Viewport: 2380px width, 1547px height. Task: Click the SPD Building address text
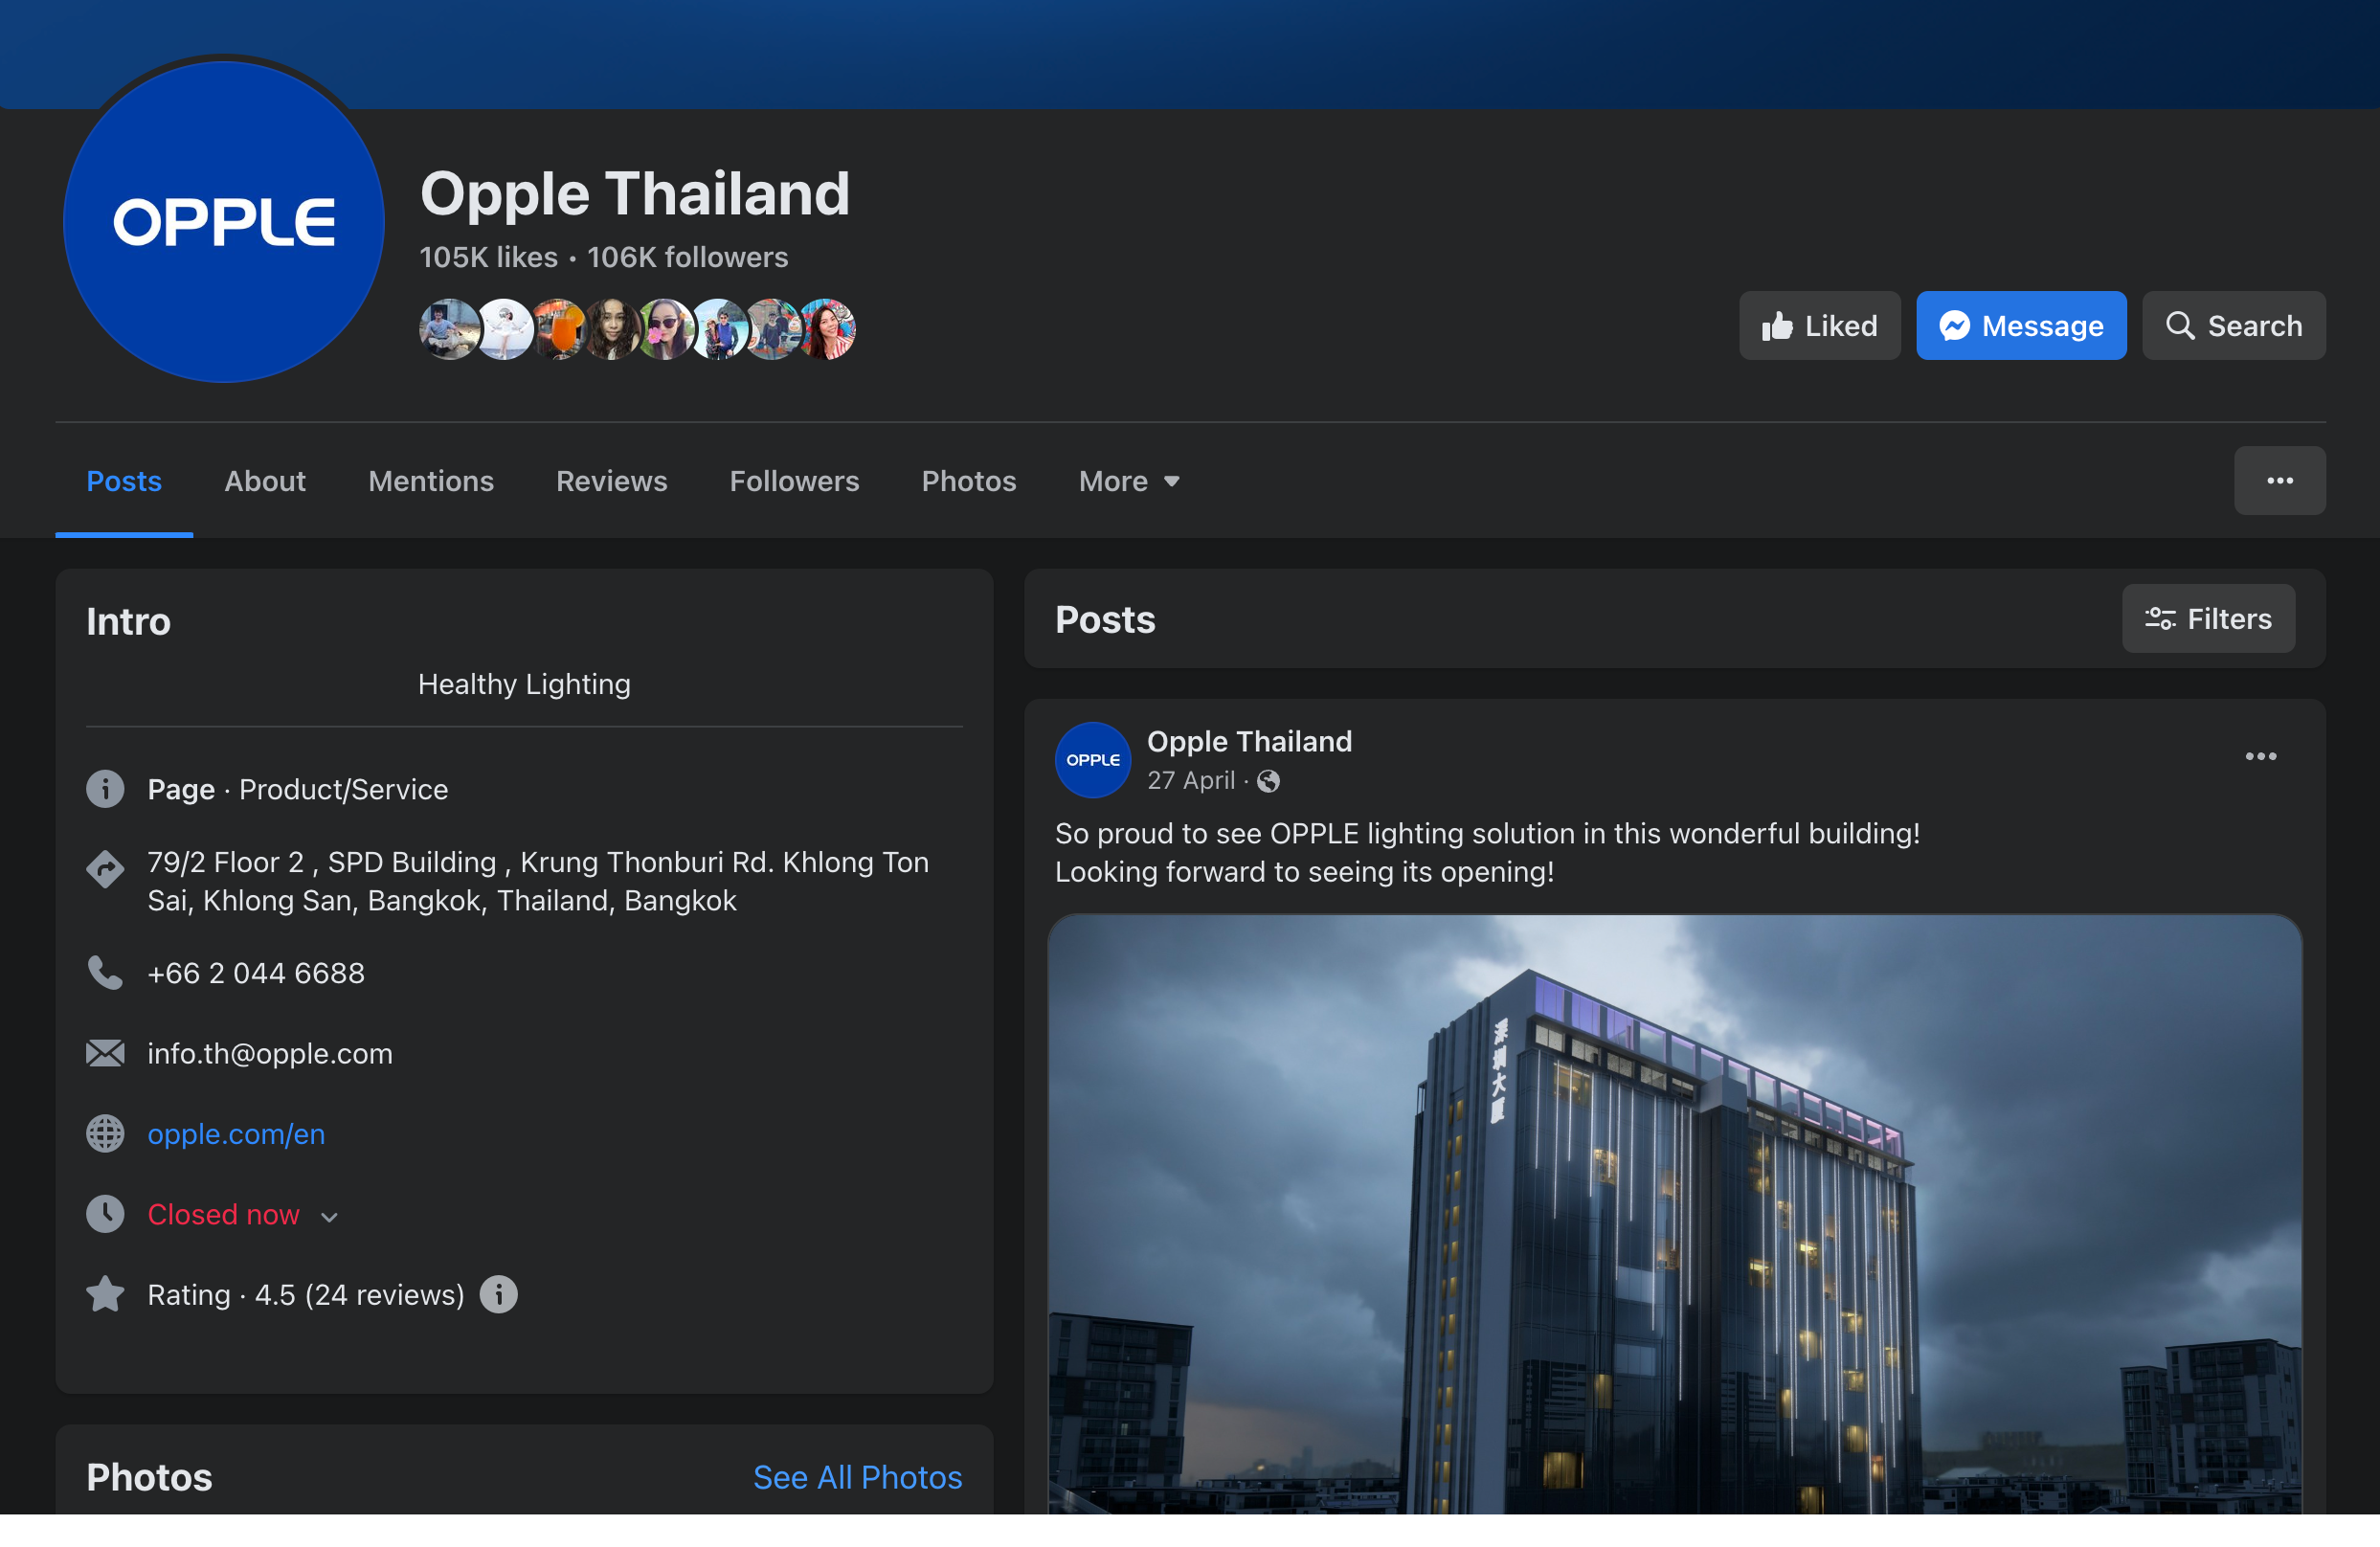tap(538, 881)
